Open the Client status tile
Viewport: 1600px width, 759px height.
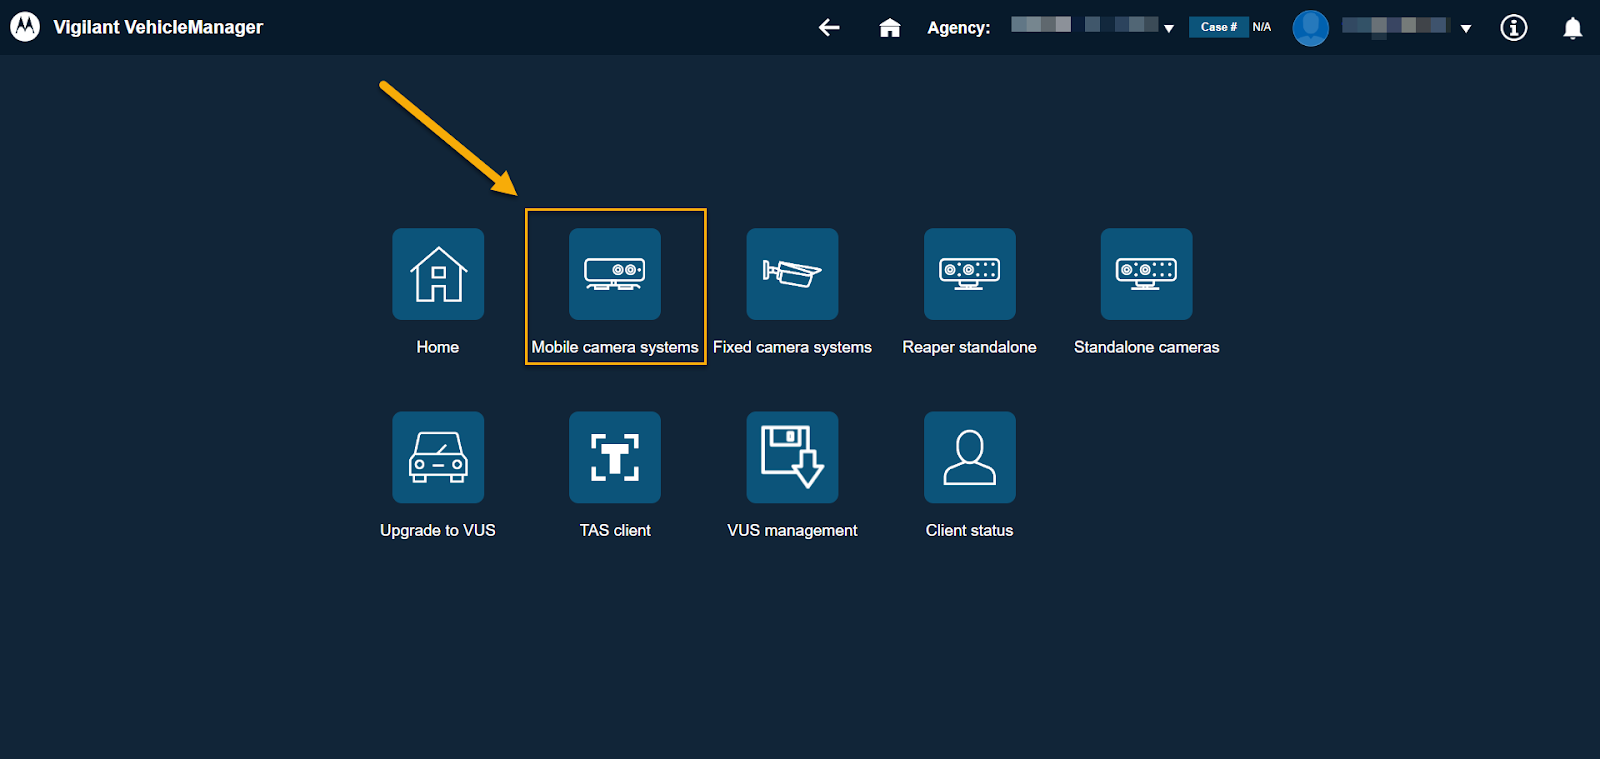pyautogui.click(x=970, y=457)
